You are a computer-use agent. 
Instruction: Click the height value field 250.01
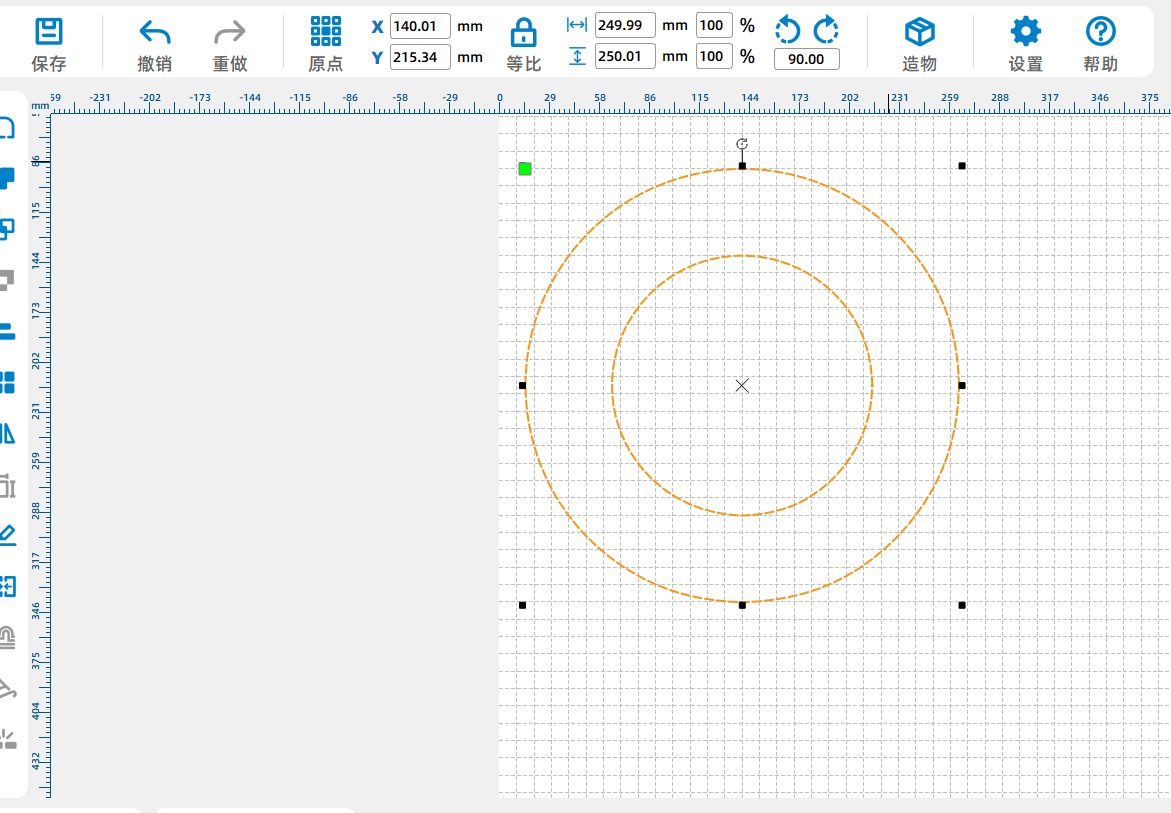pyautogui.click(x=625, y=56)
